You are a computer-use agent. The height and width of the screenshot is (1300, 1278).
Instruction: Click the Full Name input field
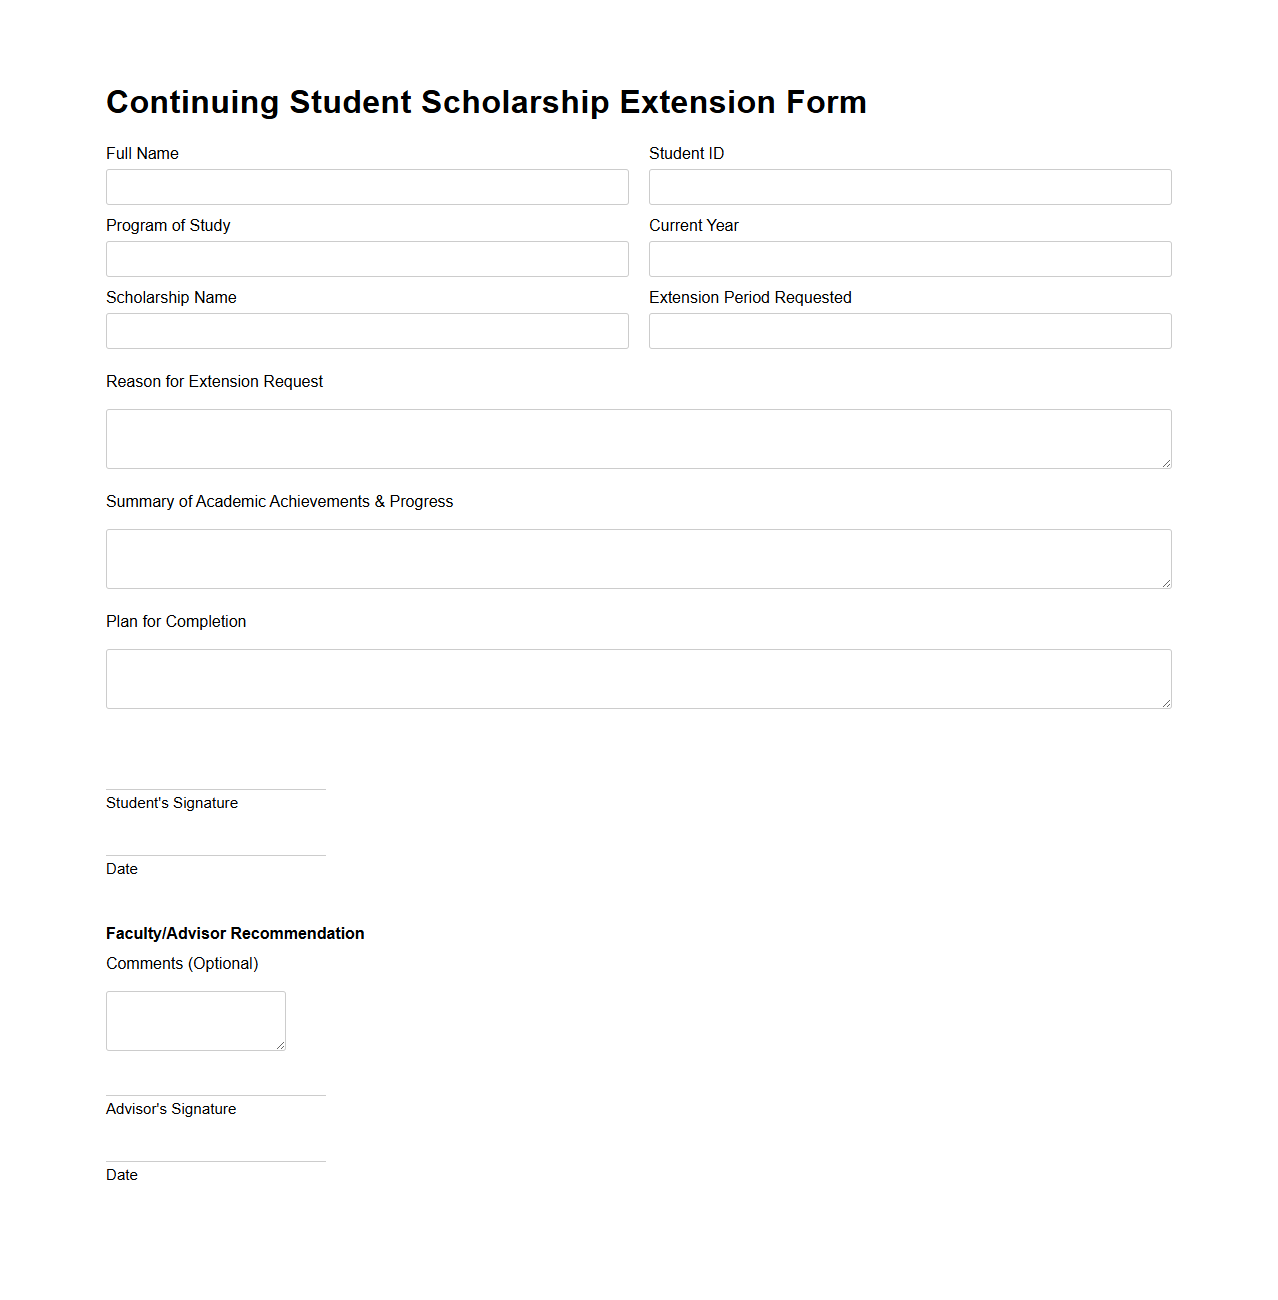[367, 187]
